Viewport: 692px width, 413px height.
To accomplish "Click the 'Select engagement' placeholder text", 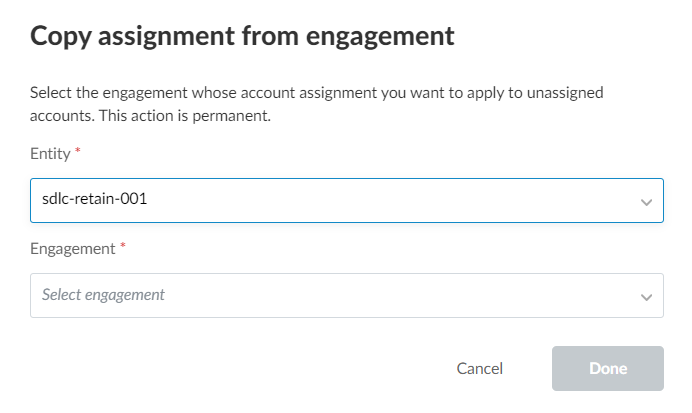I will pos(103,295).
